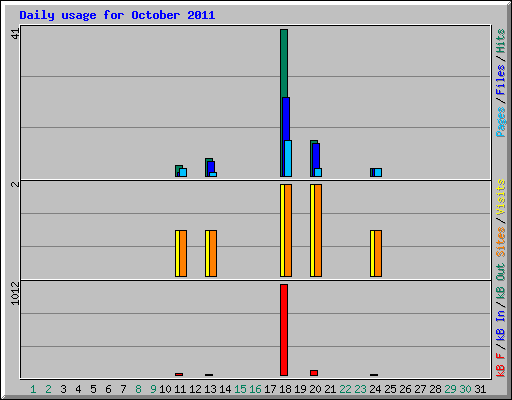Image resolution: width=512 pixels, height=400 pixels.
Task: Click the orange Sites bar for day 24
Action: pos(378,253)
